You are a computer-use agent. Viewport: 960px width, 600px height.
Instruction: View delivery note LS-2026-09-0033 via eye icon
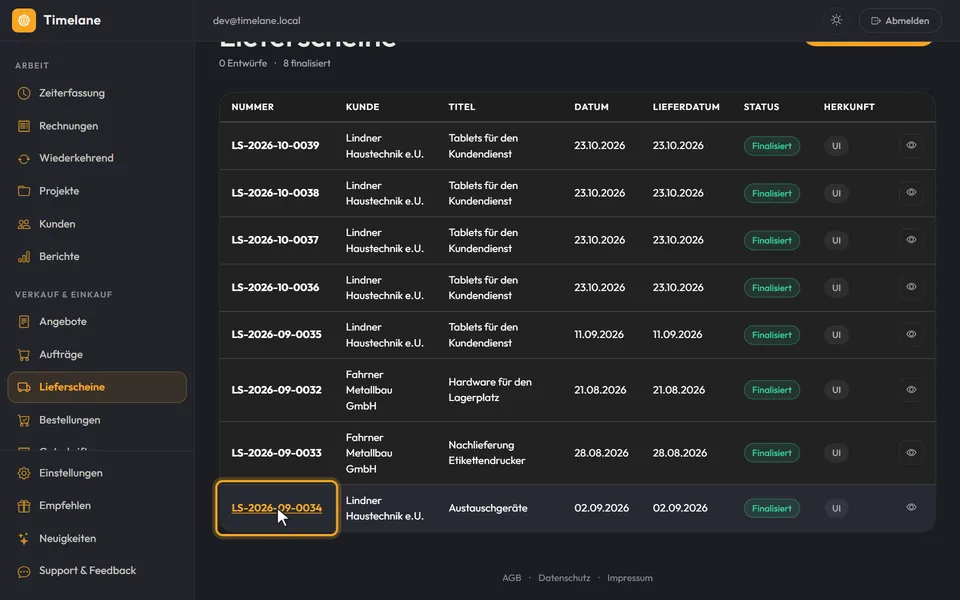pyautogui.click(x=911, y=453)
